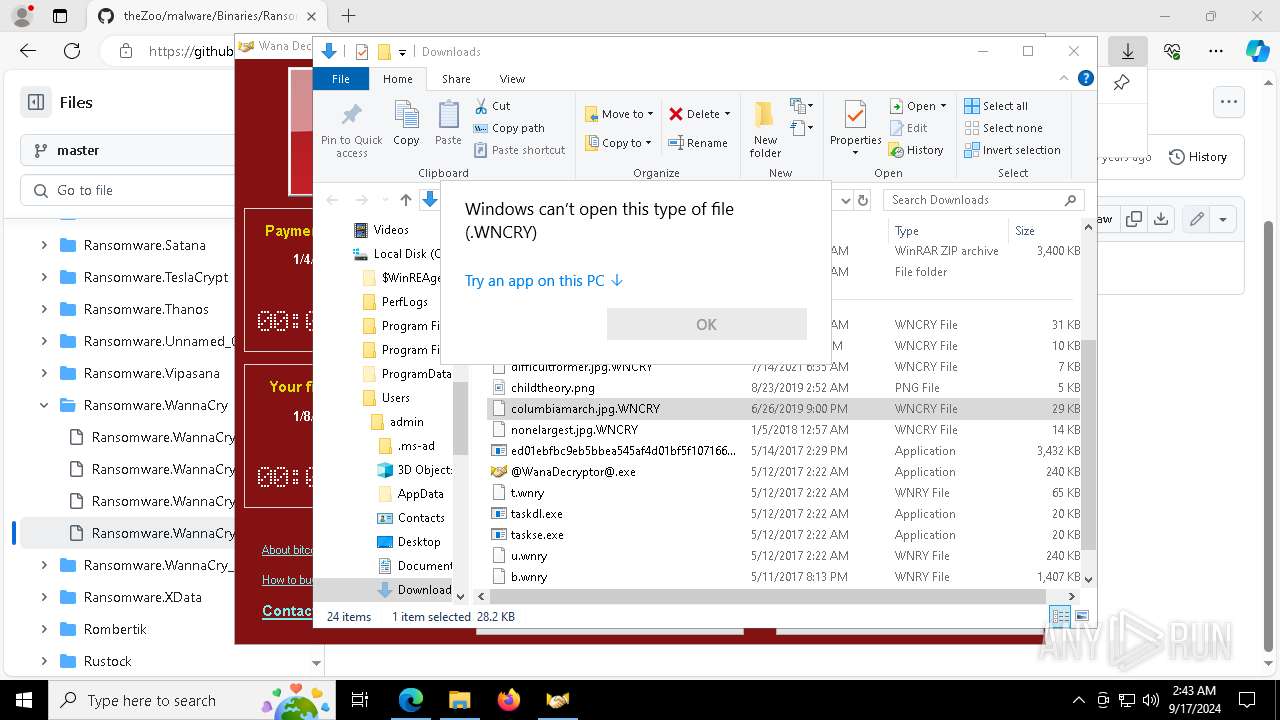The width and height of the screenshot is (1280, 720).
Task: Open Edge Copilot icon
Action: pyautogui.click(x=1257, y=51)
